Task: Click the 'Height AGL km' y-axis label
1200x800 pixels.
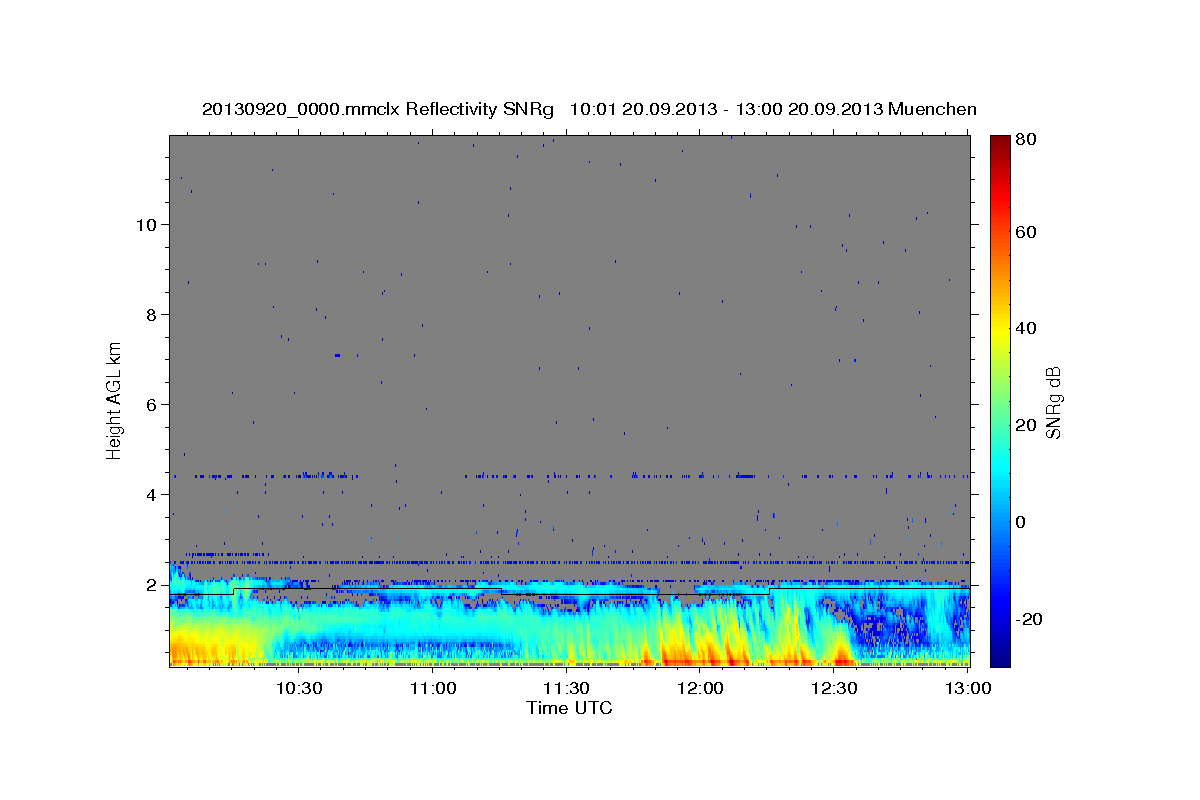Action: 115,399
